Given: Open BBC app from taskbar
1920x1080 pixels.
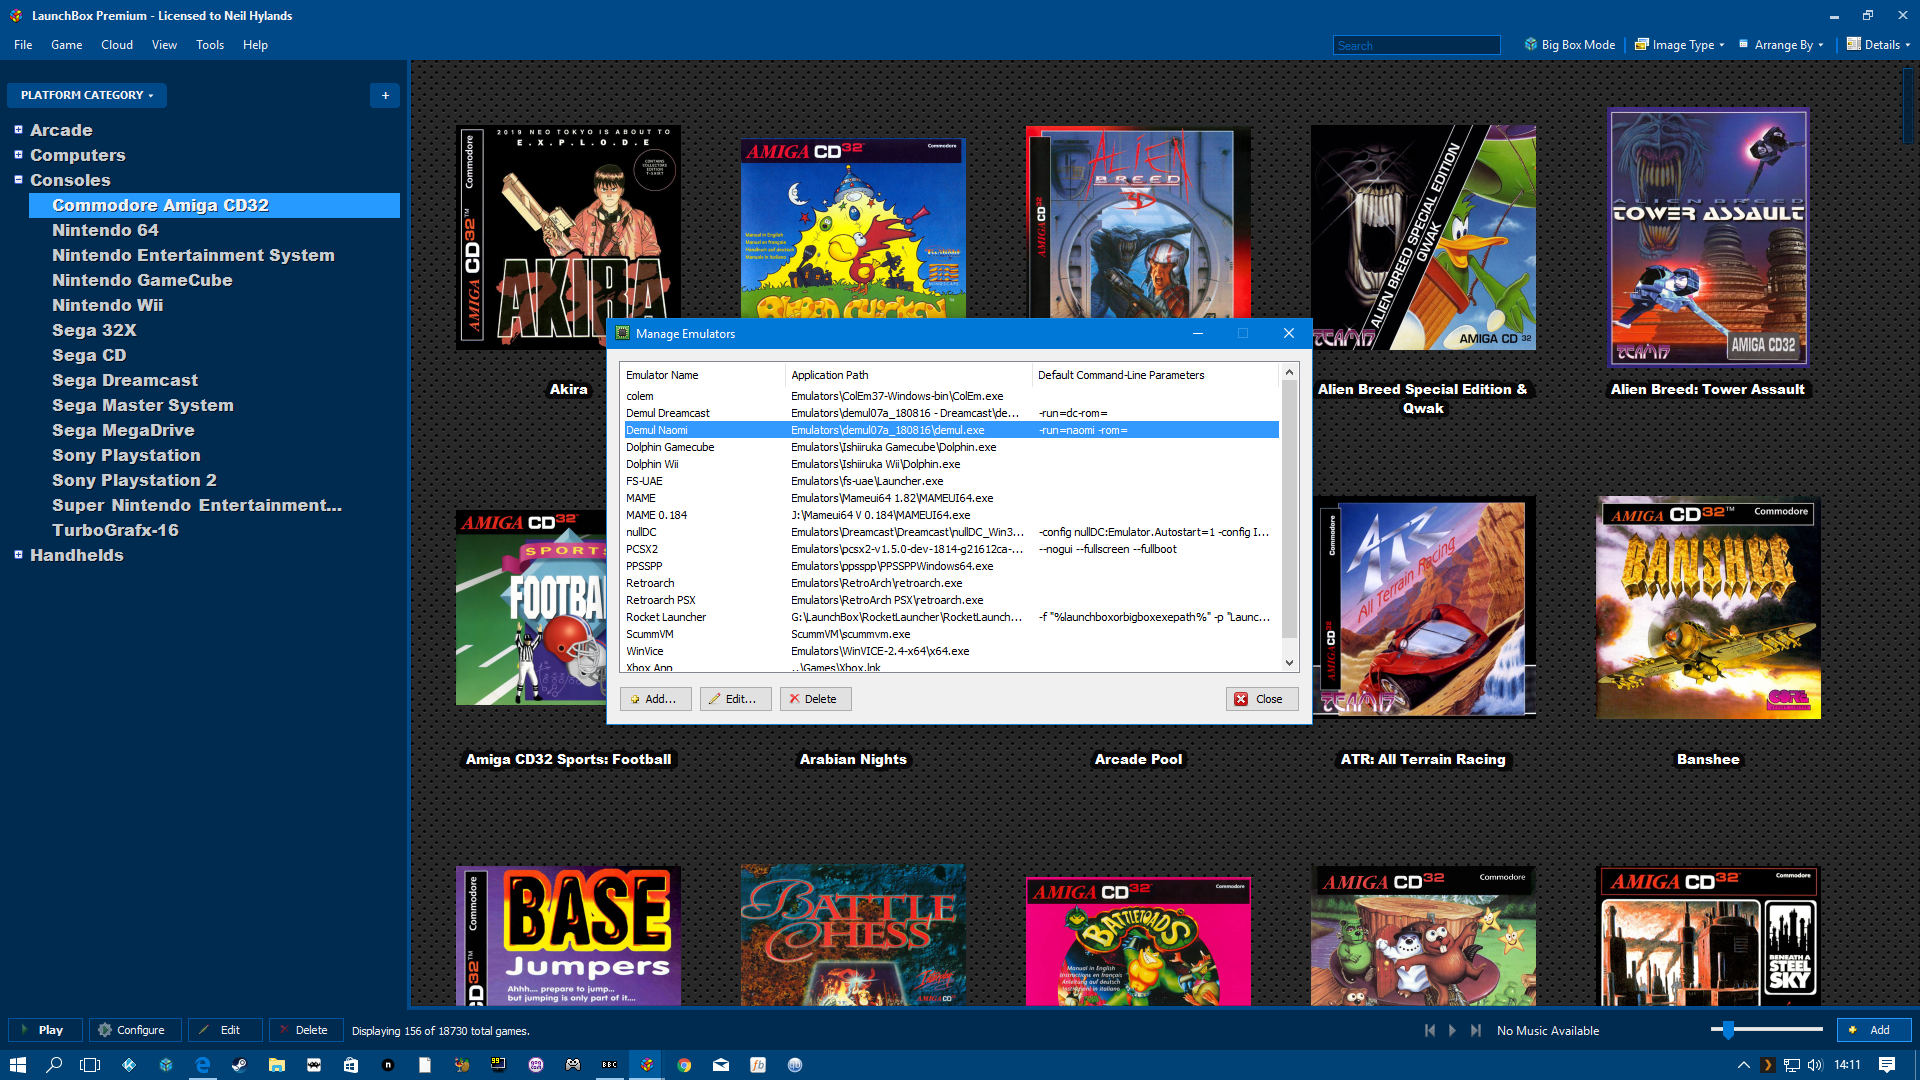Looking at the screenshot, I should pos(610,1065).
